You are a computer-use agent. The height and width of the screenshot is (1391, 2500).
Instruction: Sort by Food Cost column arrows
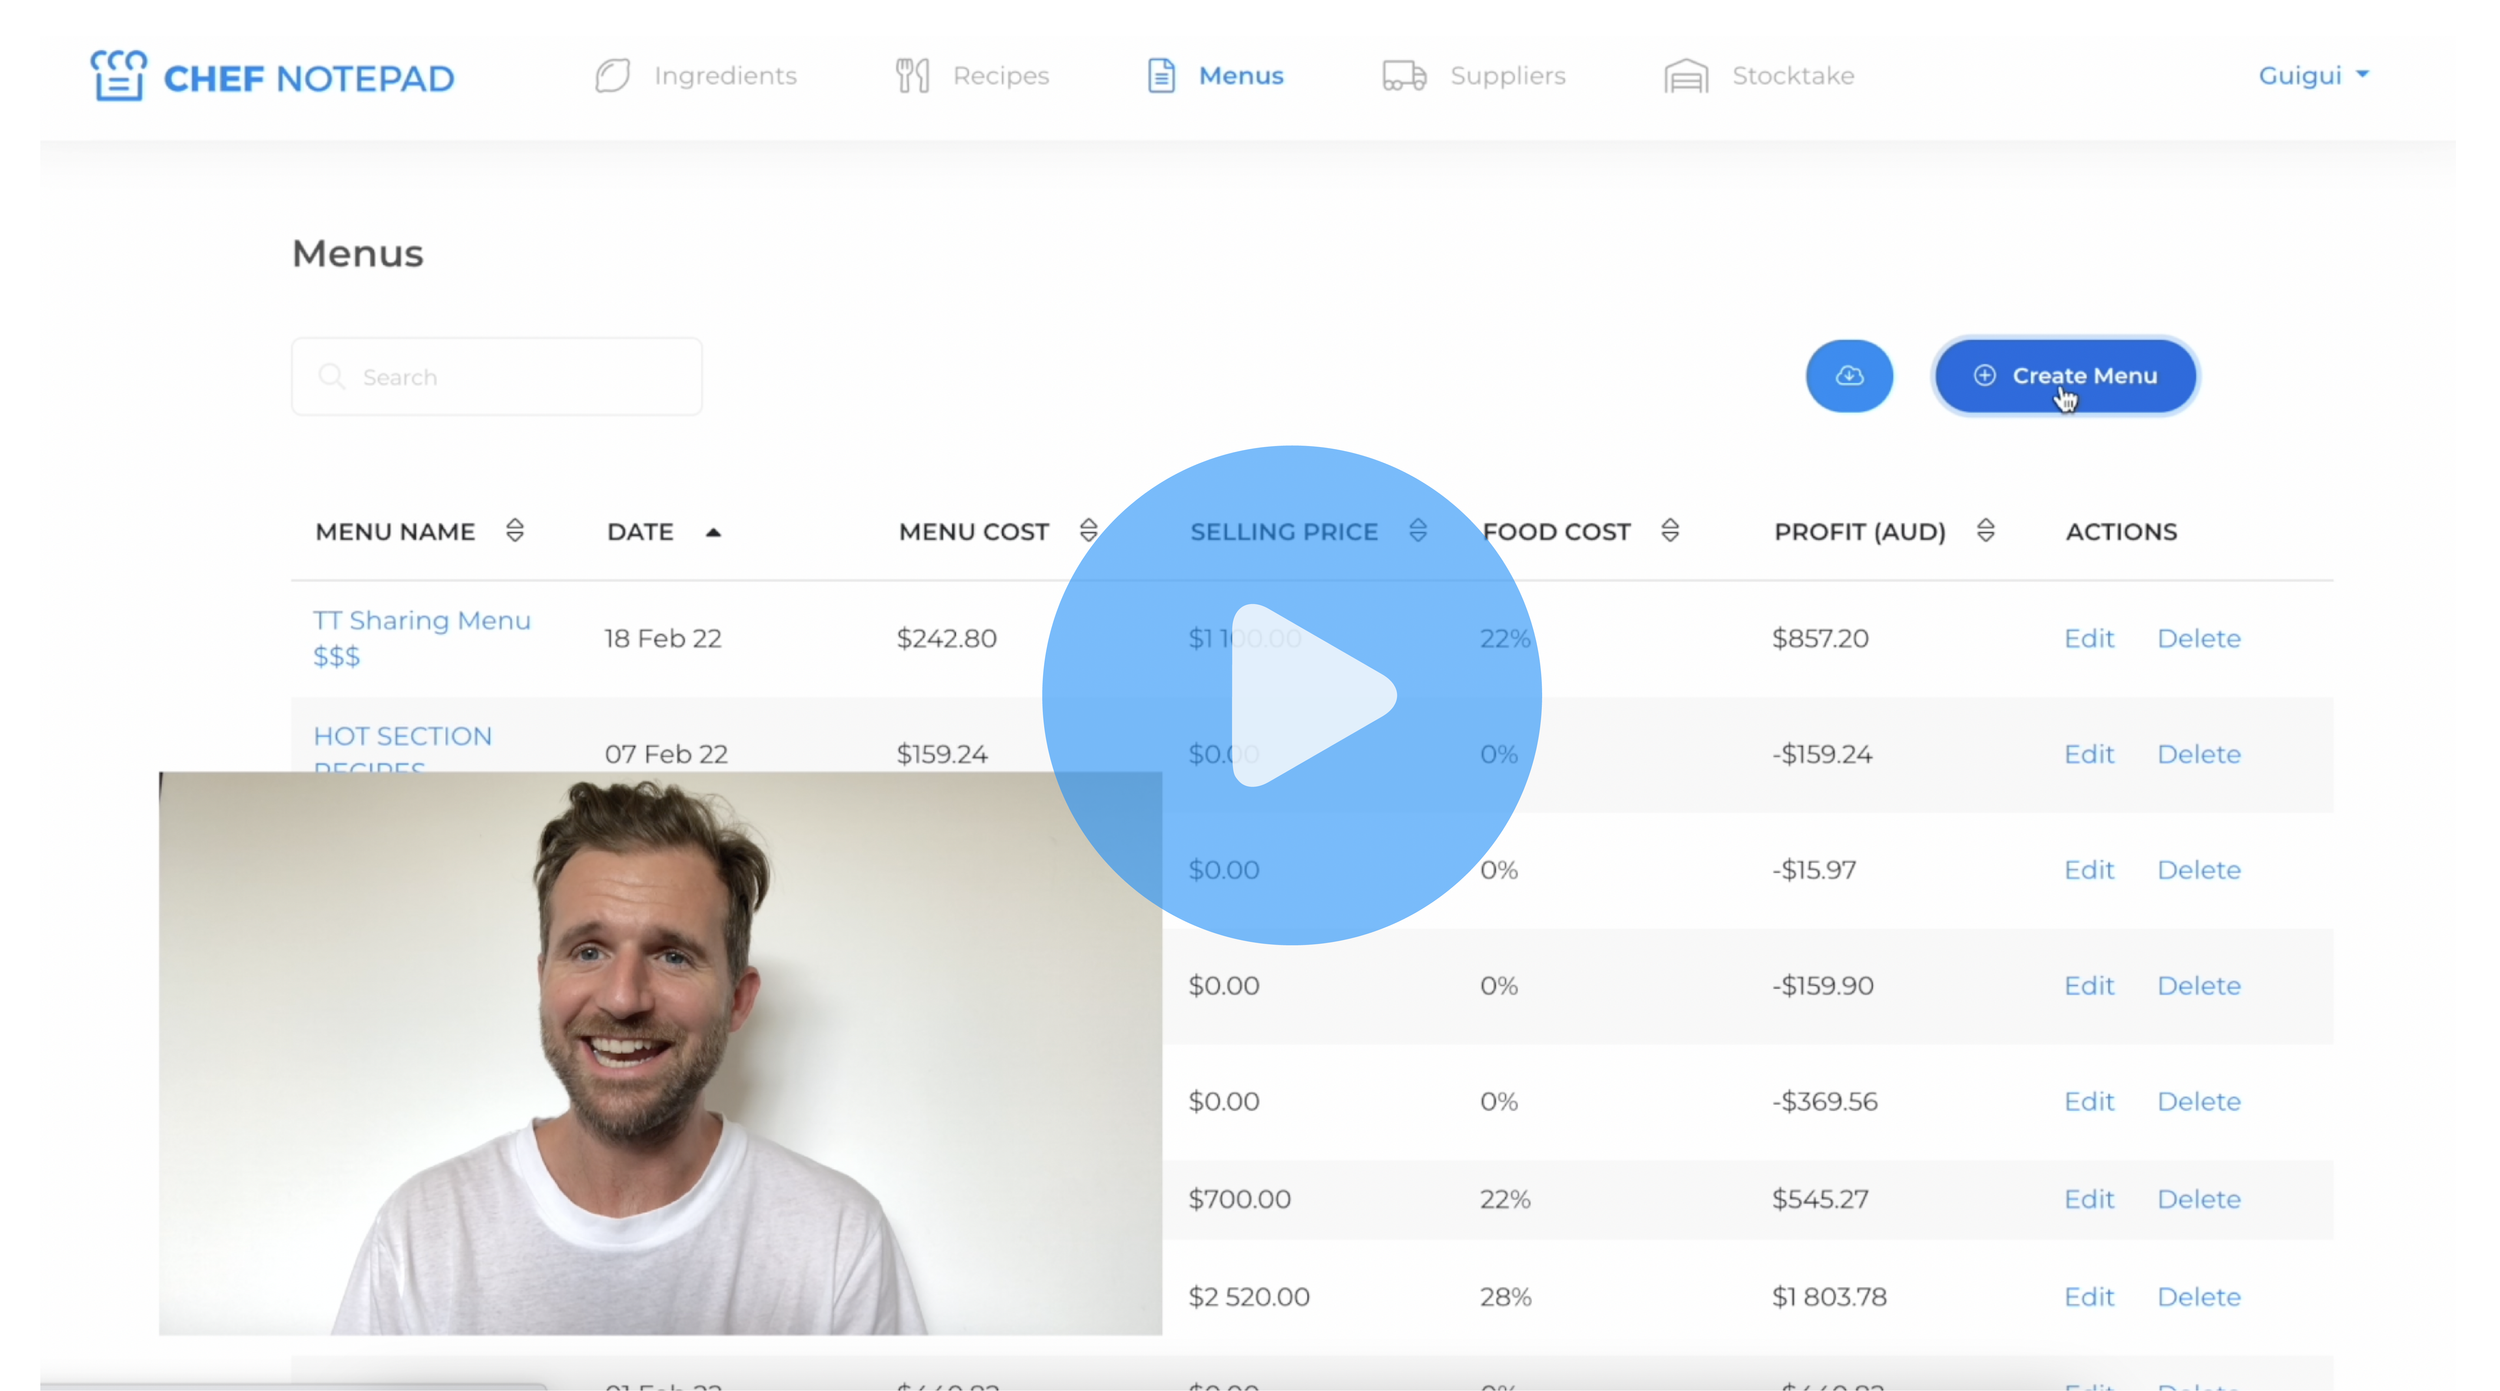pos(1670,531)
